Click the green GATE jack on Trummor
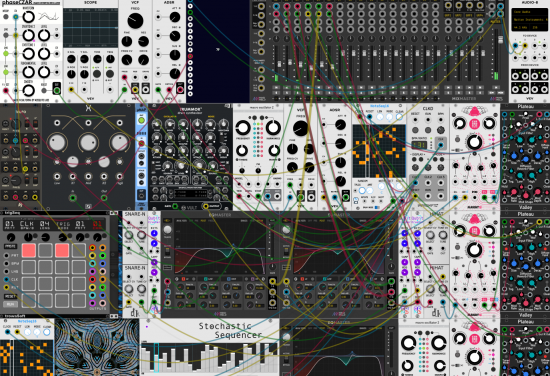This screenshot has height=376, width=550. point(175,206)
